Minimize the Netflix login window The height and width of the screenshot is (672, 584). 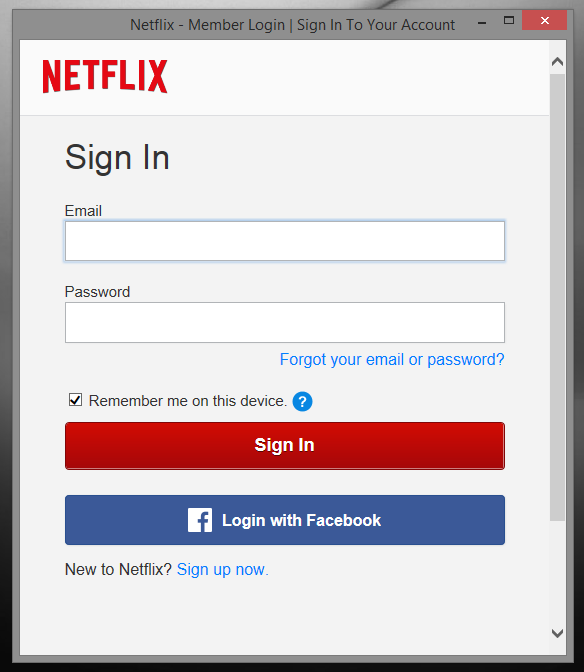coord(482,22)
